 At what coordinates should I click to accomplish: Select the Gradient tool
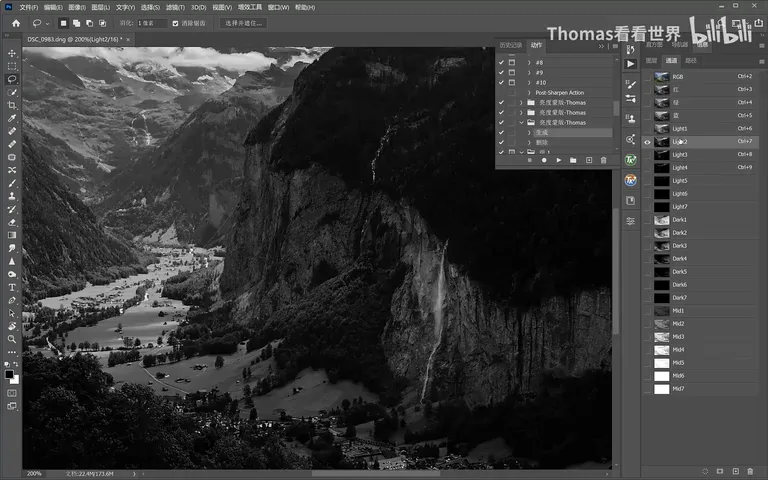click(12, 235)
